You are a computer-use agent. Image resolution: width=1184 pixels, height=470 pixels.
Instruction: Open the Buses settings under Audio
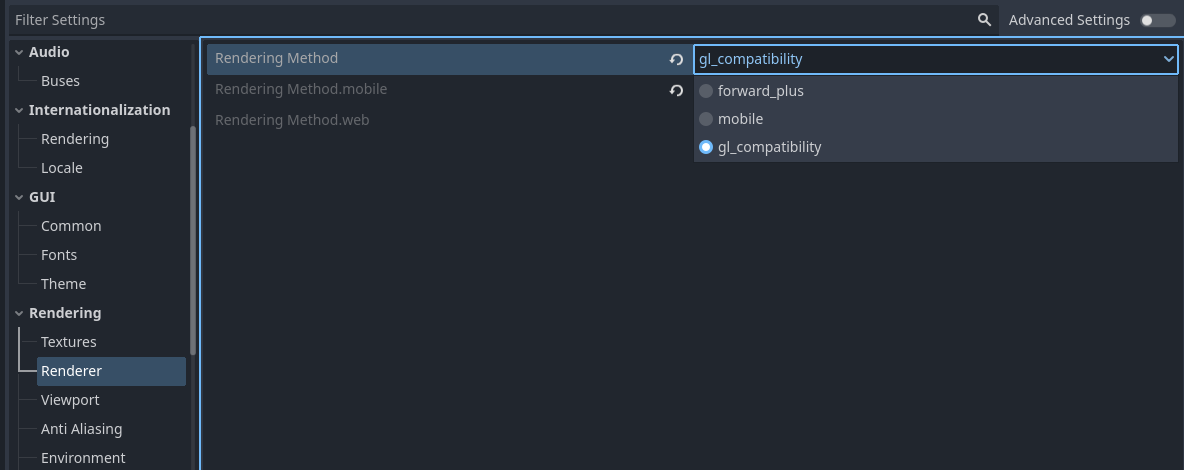coord(60,81)
